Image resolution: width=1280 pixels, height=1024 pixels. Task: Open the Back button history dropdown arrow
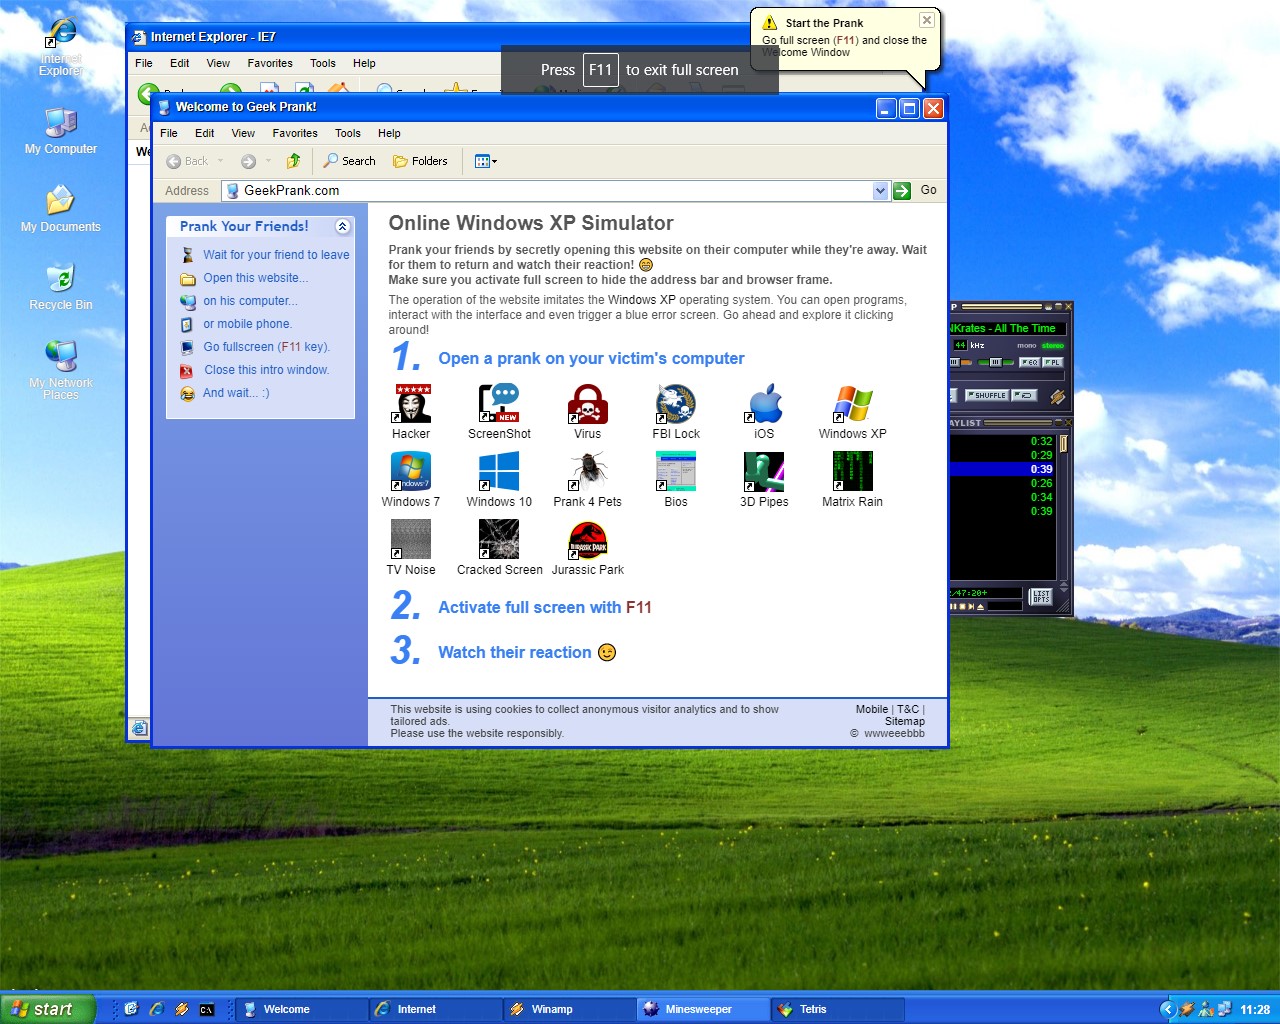(x=221, y=161)
